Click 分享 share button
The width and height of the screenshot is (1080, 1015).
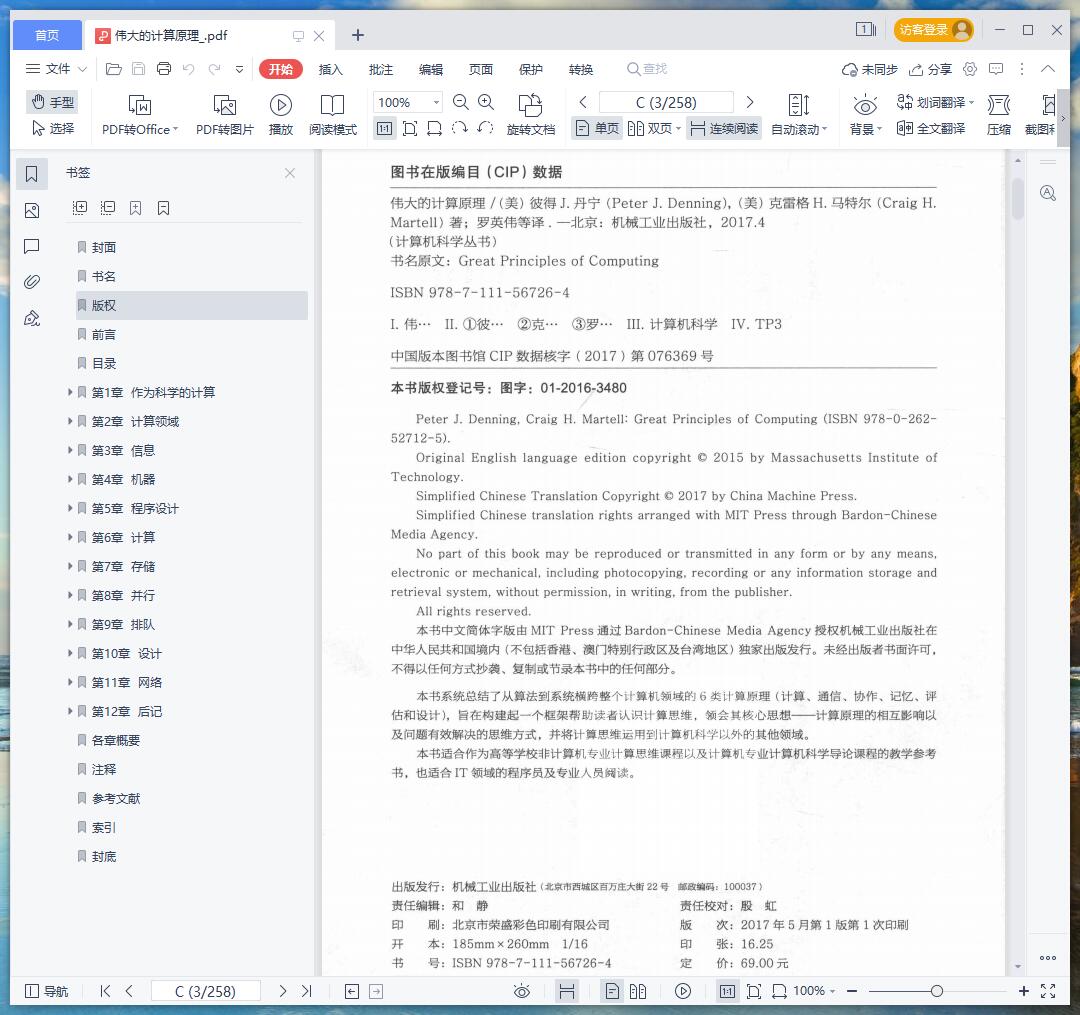coord(930,69)
